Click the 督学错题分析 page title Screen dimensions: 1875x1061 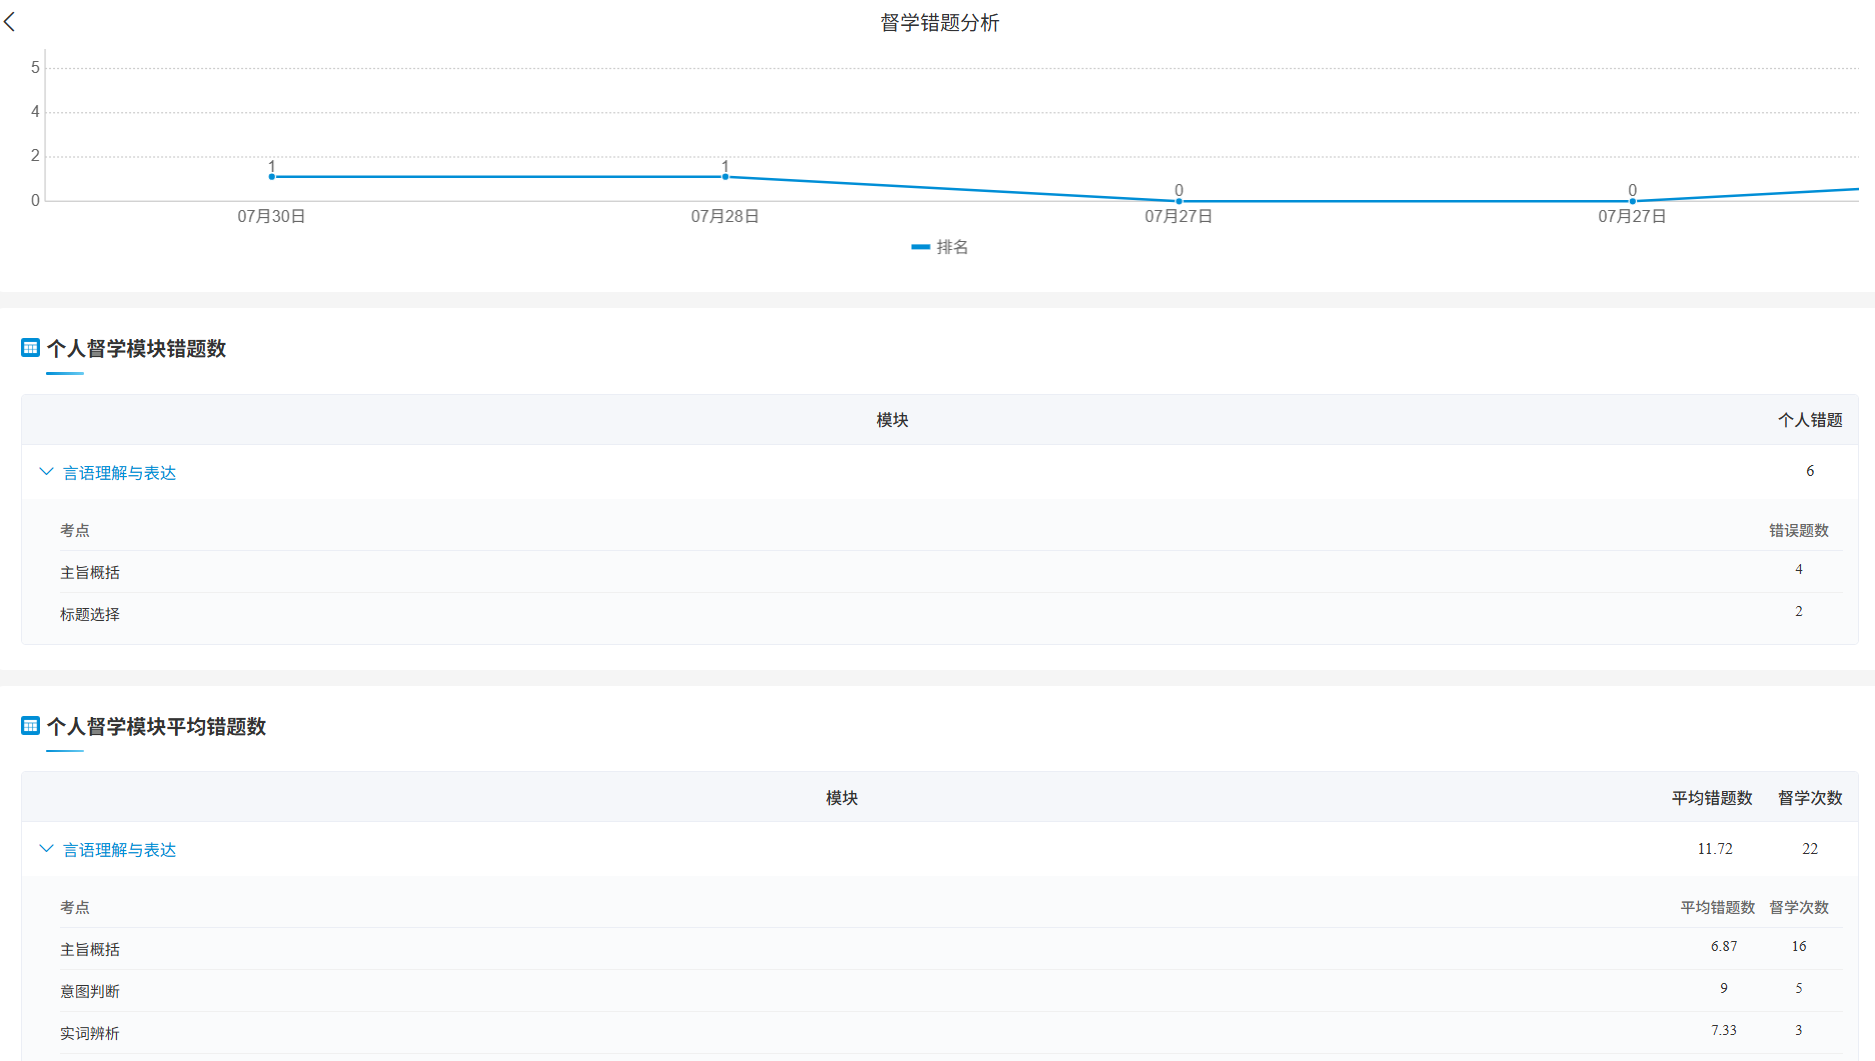940,23
